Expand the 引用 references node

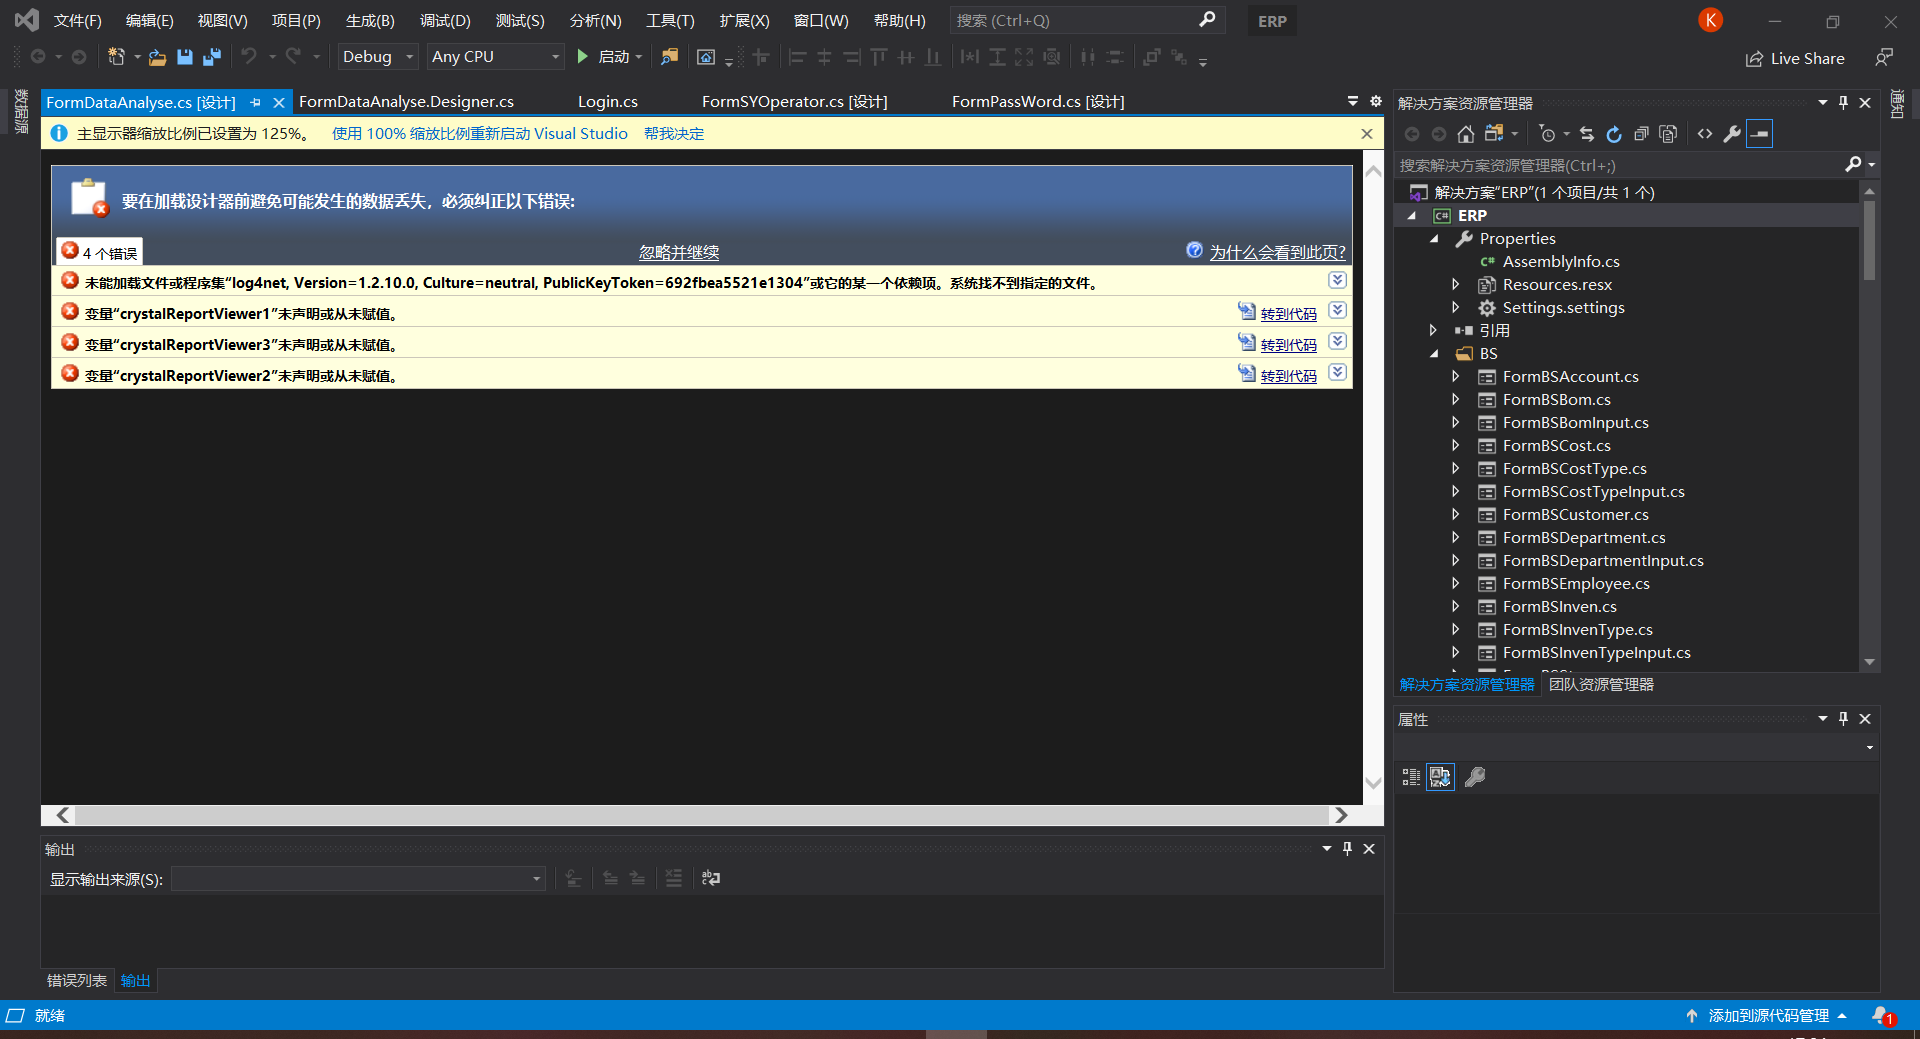pos(1434,330)
